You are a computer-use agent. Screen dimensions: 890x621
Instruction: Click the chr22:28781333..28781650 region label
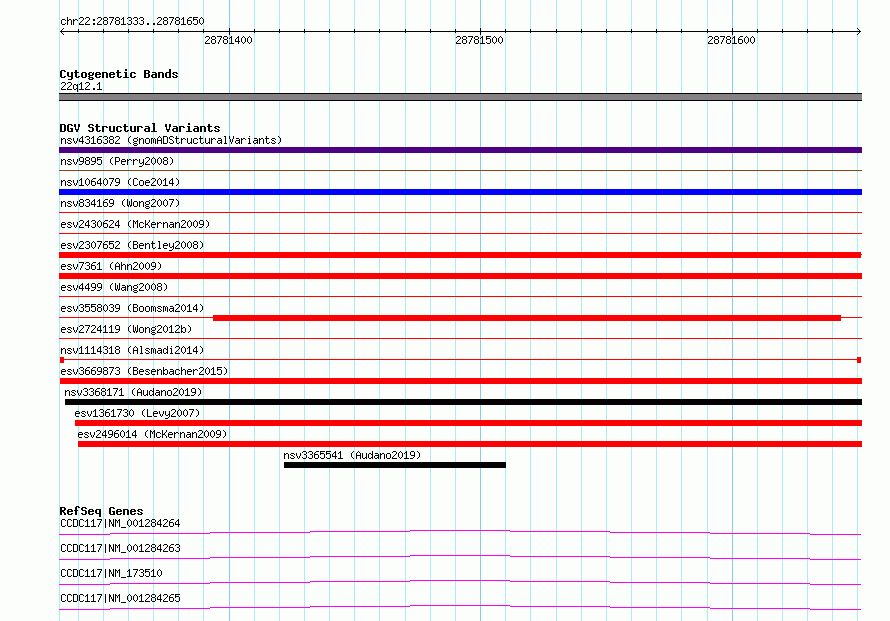132,21
